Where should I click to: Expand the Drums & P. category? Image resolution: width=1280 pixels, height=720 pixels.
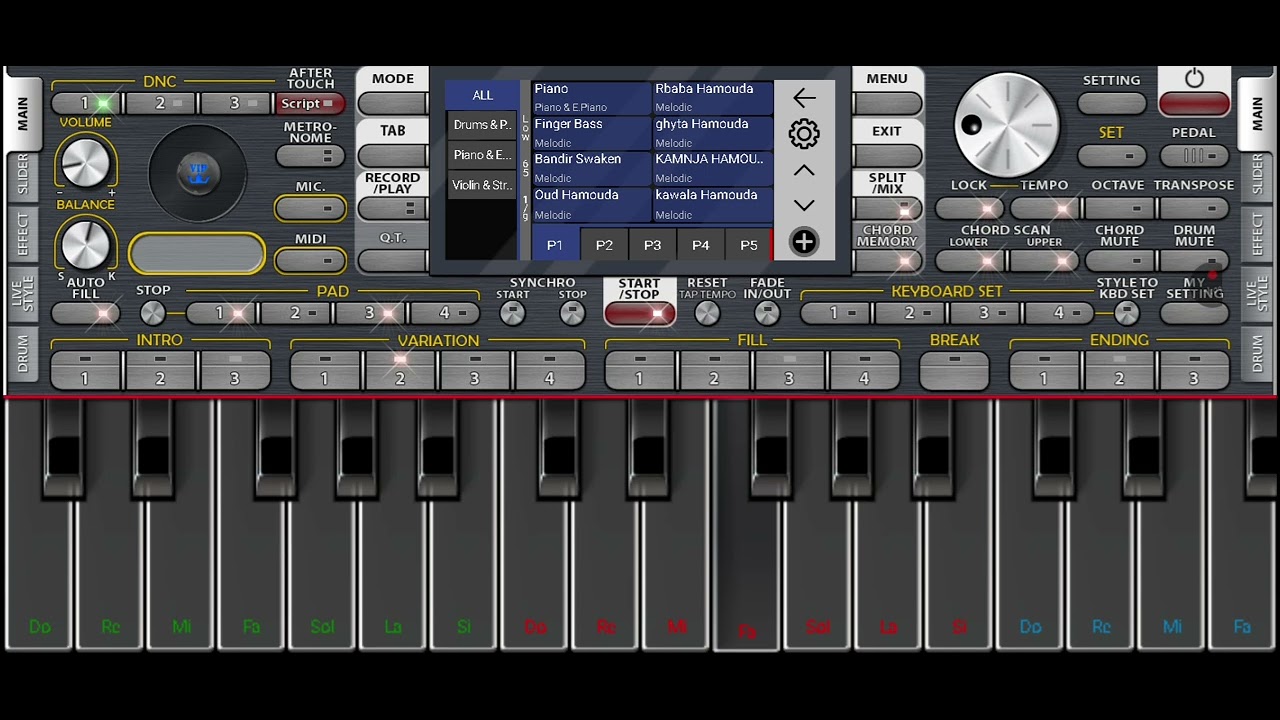[x=482, y=125]
